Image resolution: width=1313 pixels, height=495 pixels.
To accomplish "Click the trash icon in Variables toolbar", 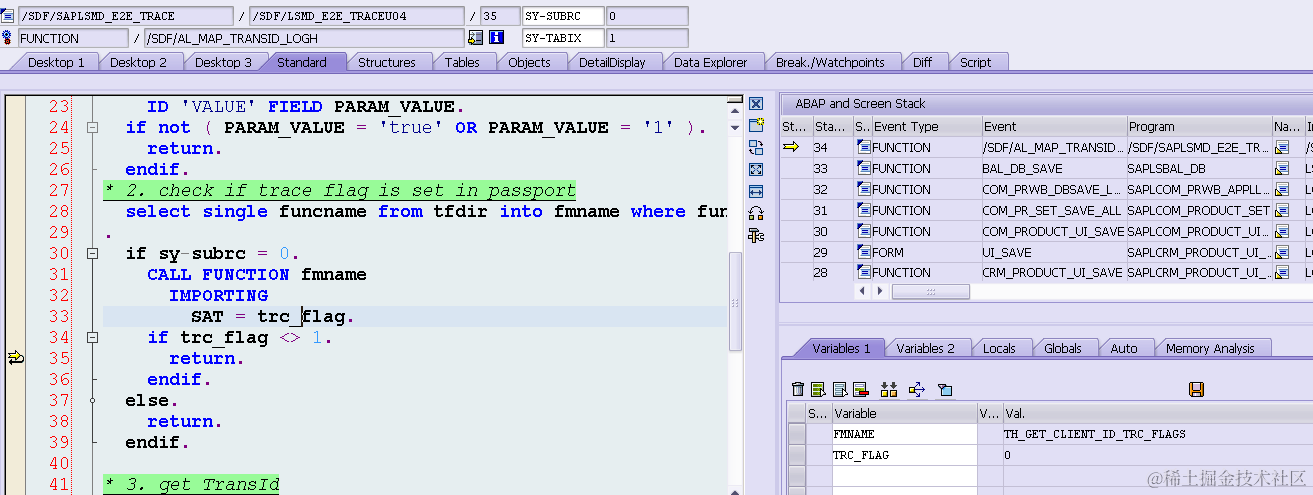I will coord(797,389).
